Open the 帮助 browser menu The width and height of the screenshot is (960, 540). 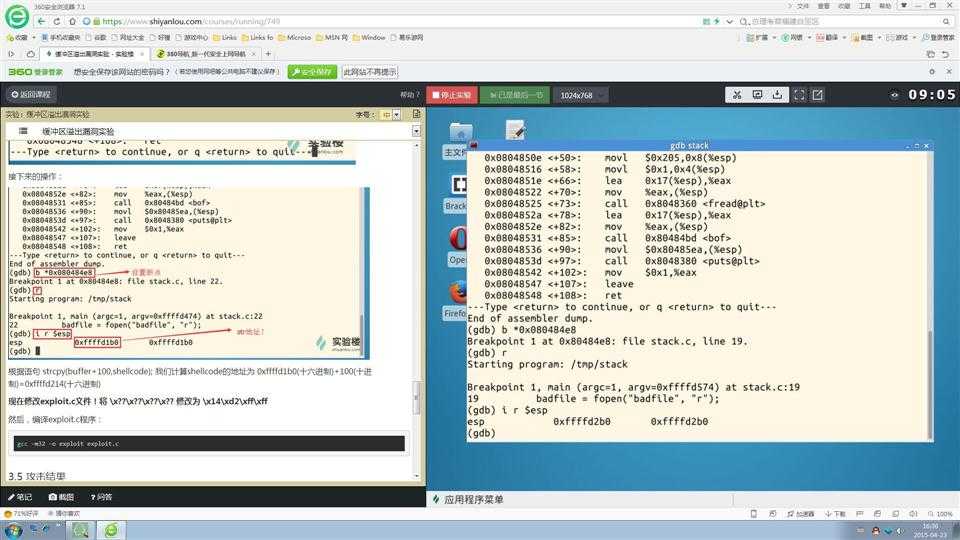[x=885, y=6]
